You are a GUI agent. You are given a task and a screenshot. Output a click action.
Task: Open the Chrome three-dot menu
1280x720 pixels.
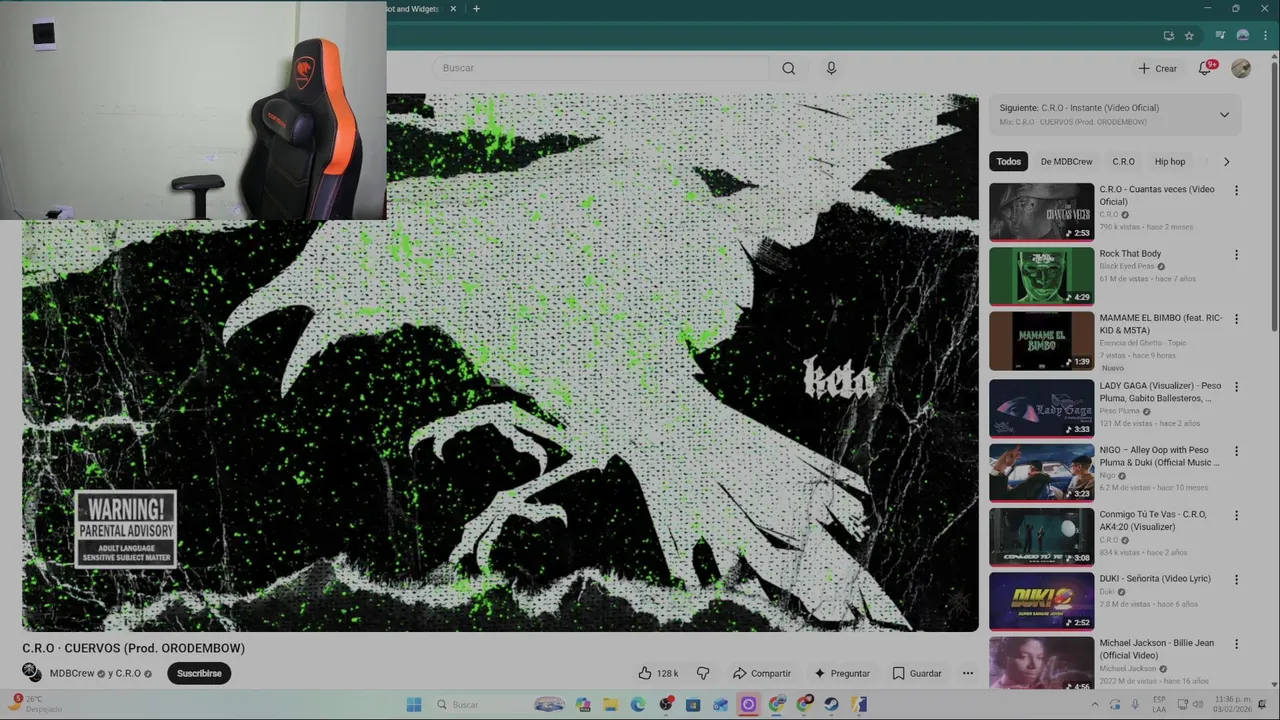click(1265, 35)
